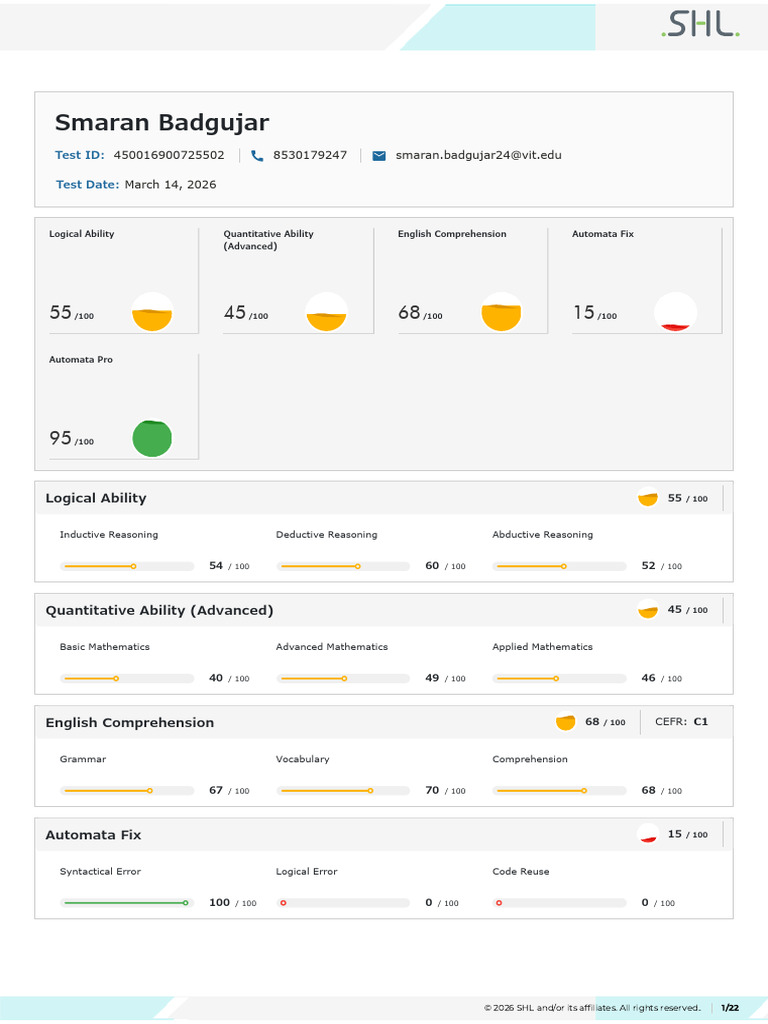Click page number 1/22 in footer

tap(730, 1008)
